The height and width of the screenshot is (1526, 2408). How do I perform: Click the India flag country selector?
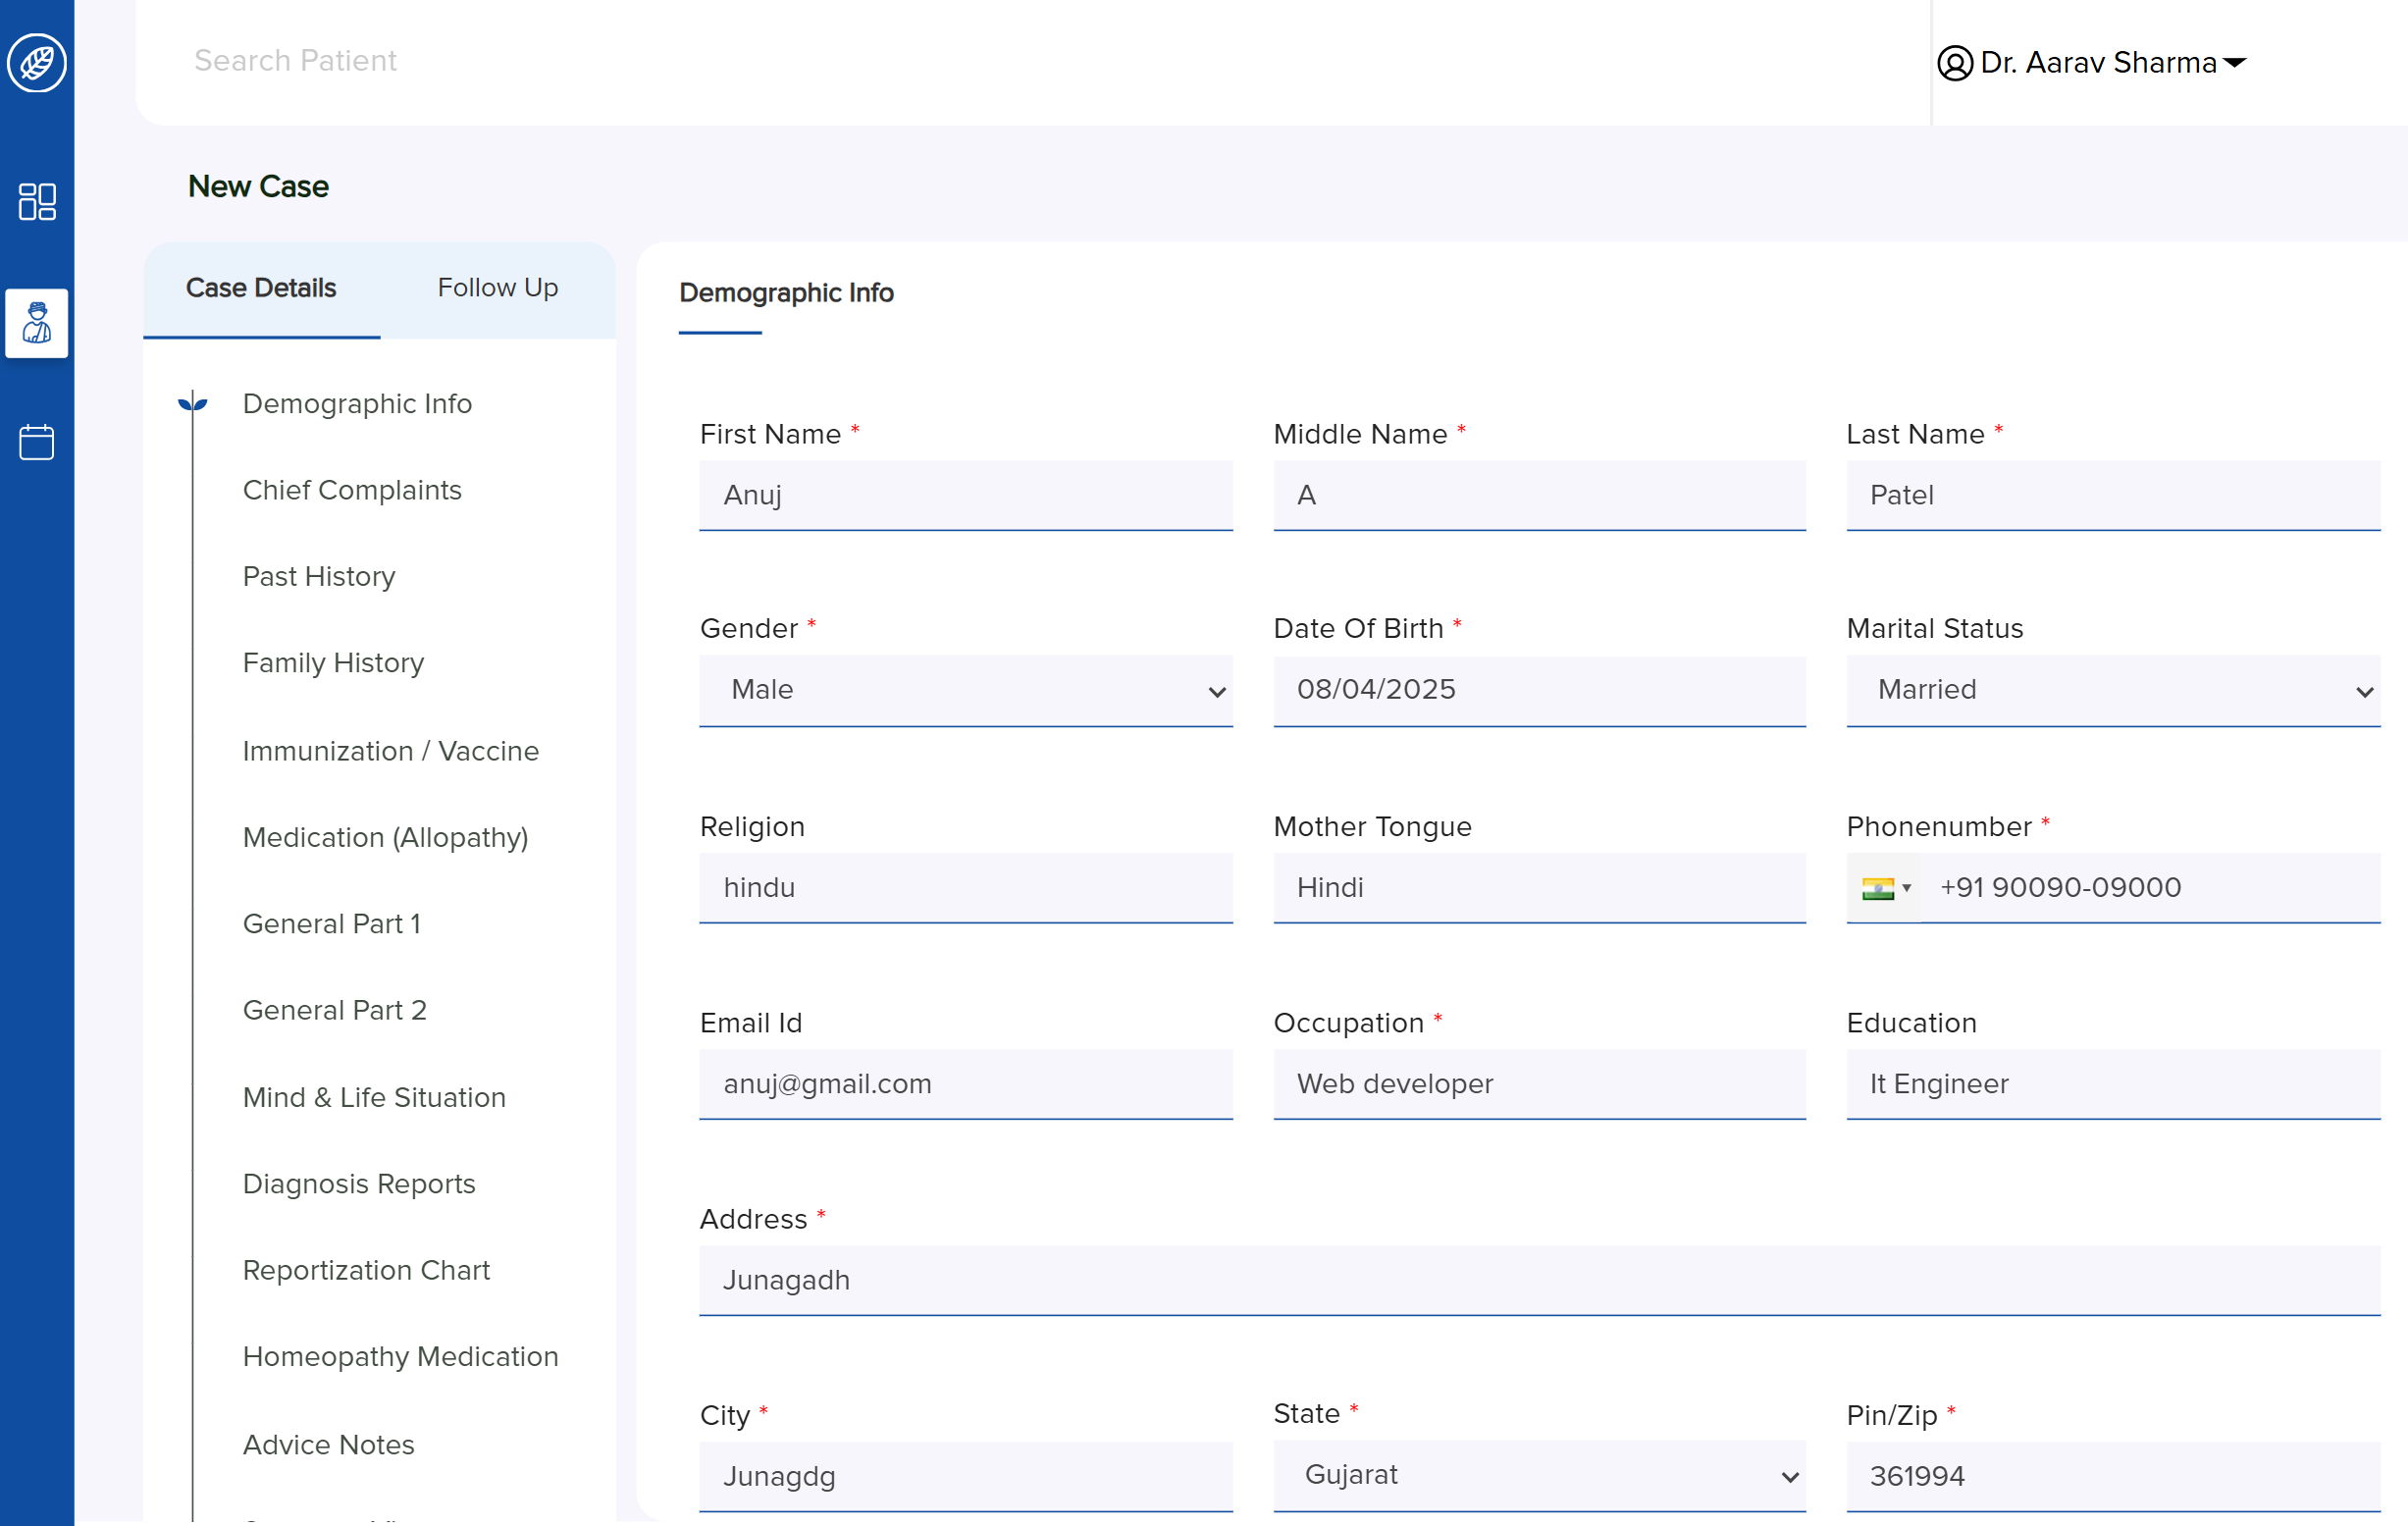coord(1884,888)
